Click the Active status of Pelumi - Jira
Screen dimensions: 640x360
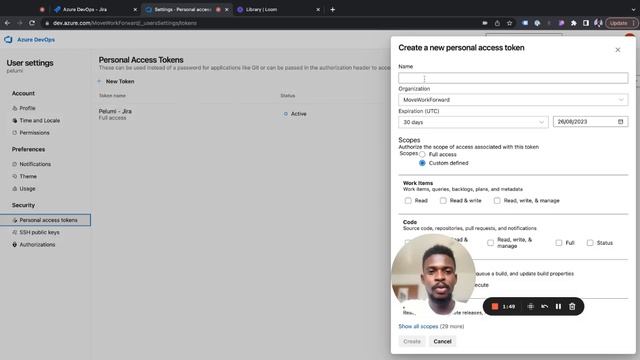tap(295, 114)
